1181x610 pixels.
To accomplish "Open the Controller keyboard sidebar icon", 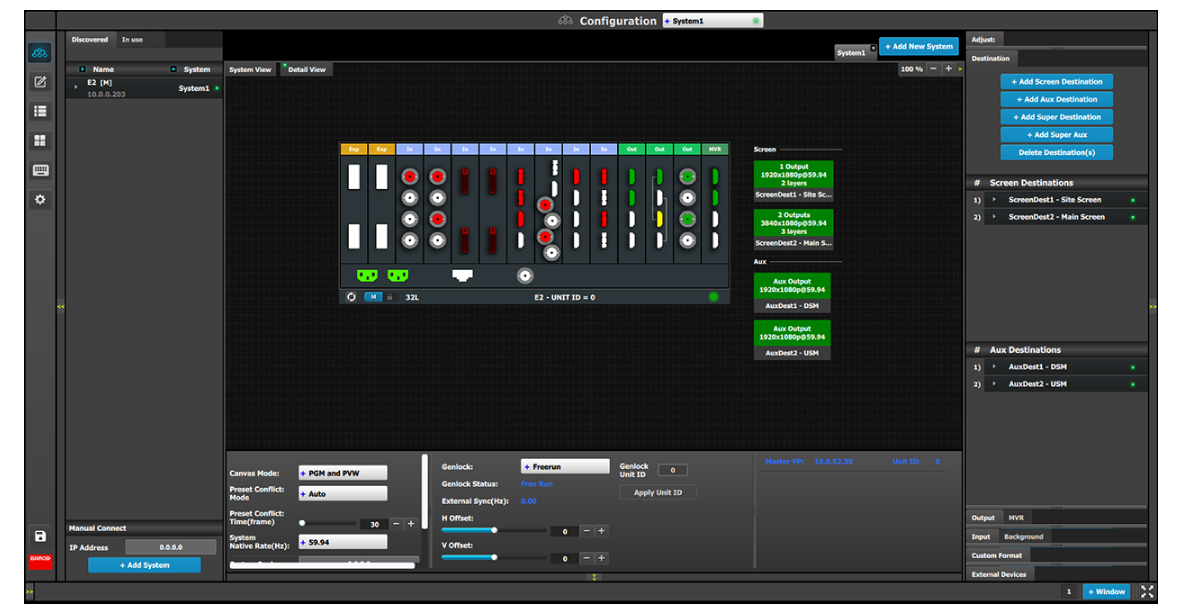I will coord(40,170).
